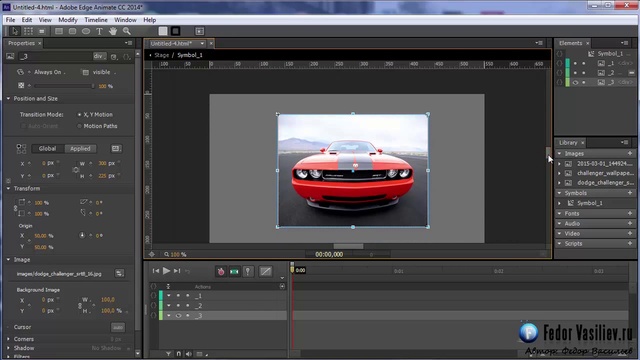Toggle visibility dot of layer _1 in timeline

(x=178, y=296)
